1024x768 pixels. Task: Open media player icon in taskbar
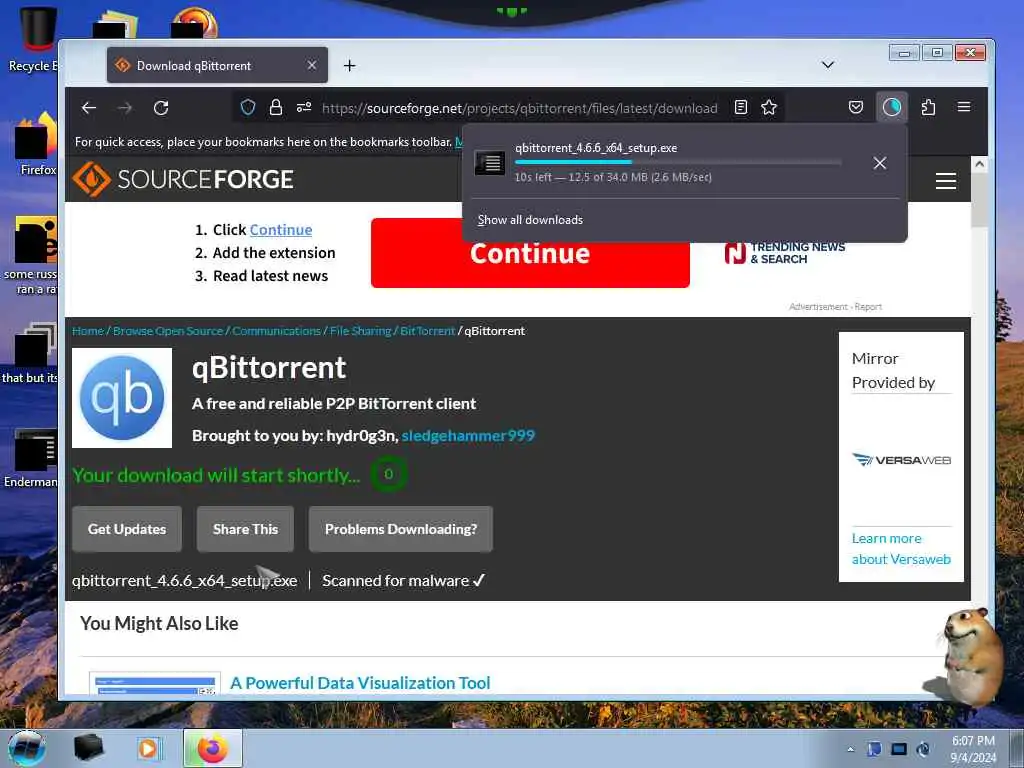pos(148,748)
